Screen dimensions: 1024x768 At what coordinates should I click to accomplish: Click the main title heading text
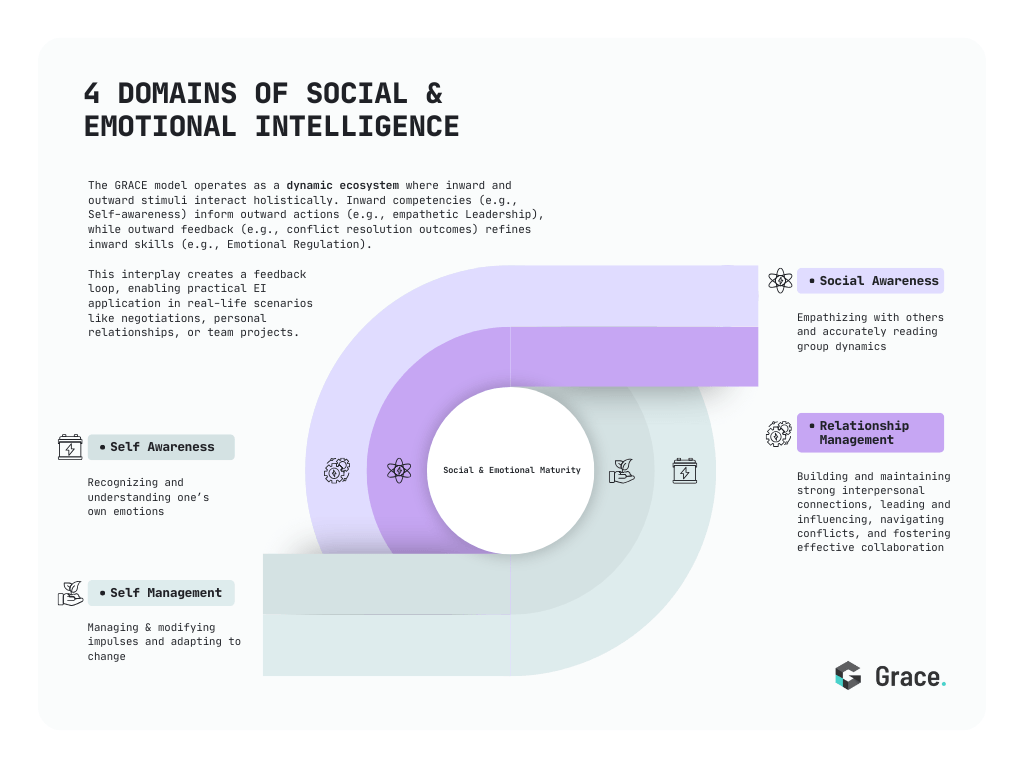272,110
